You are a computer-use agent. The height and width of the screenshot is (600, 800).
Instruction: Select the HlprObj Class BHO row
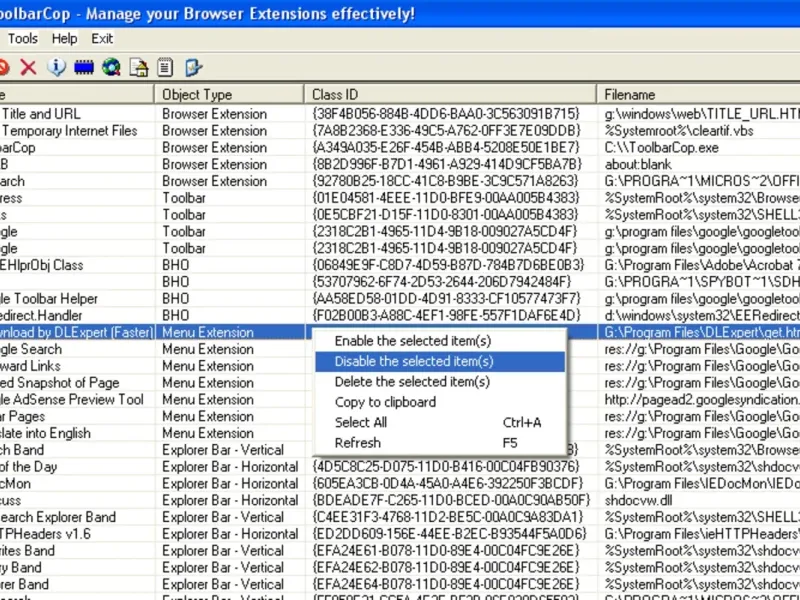point(400,265)
